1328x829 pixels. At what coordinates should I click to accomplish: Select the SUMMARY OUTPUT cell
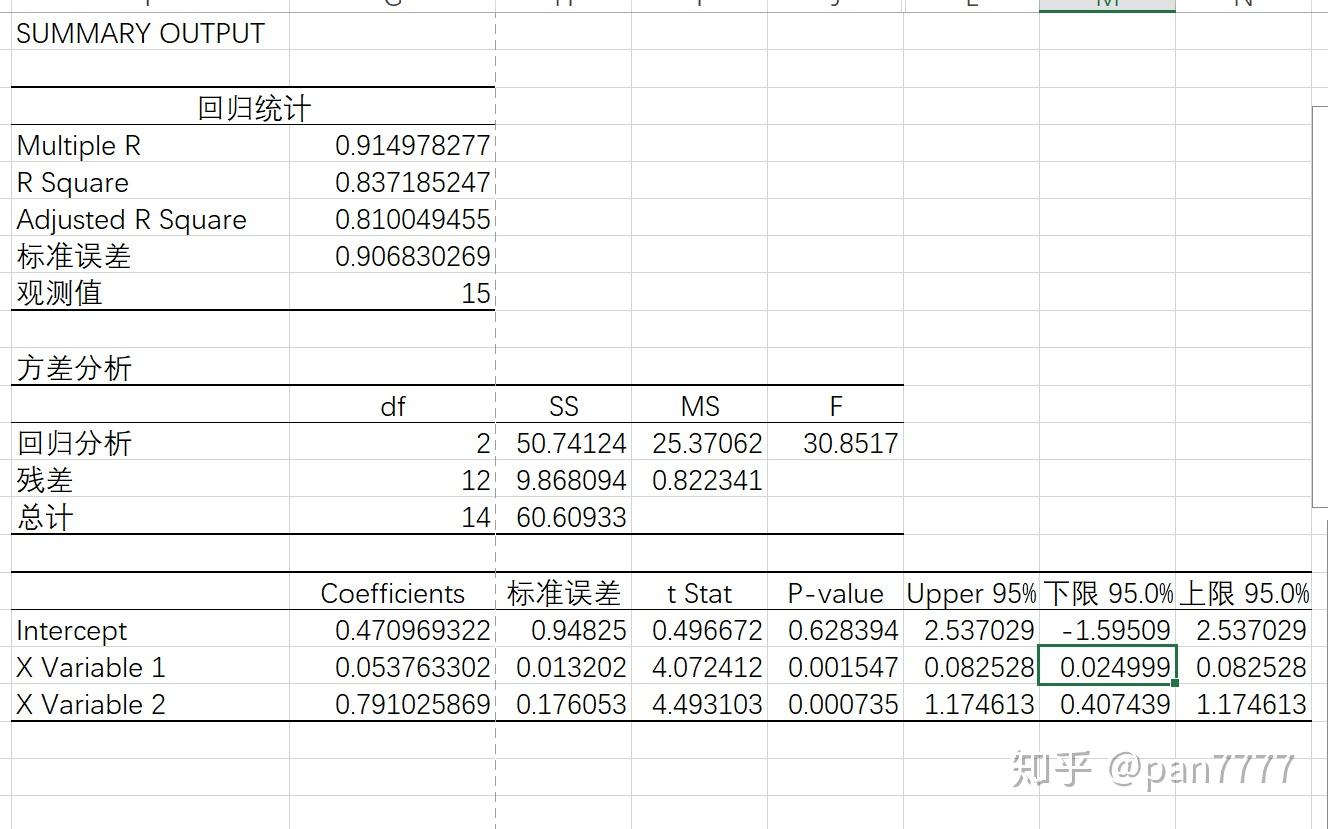pyautogui.click(x=141, y=33)
